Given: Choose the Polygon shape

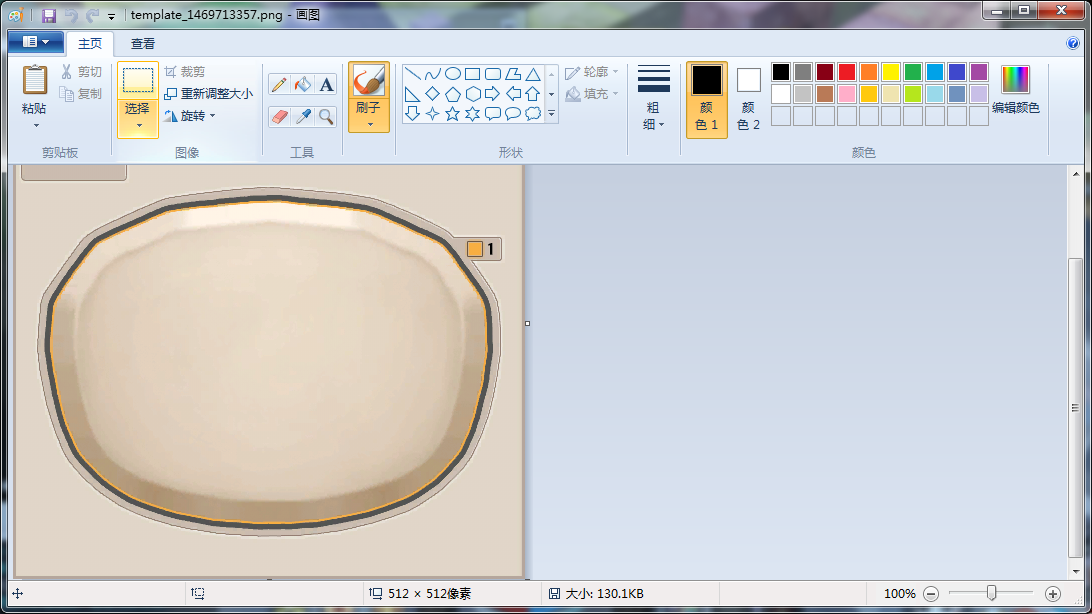Looking at the screenshot, I should (x=513, y=74).
